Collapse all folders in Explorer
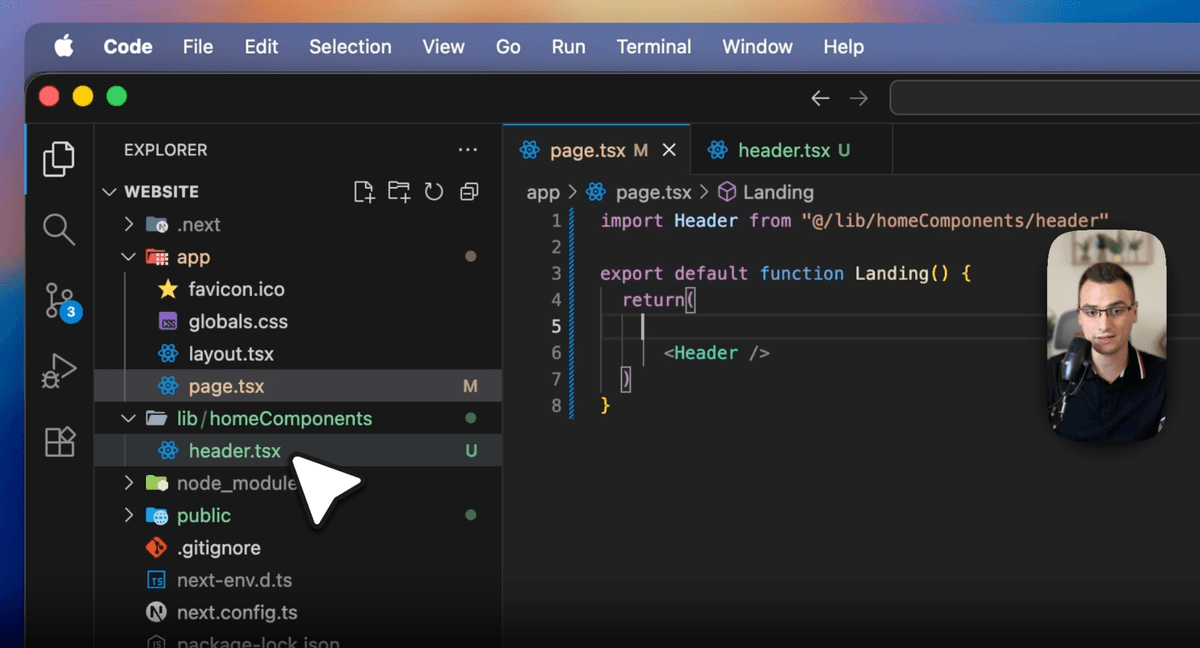 point(469,192)
